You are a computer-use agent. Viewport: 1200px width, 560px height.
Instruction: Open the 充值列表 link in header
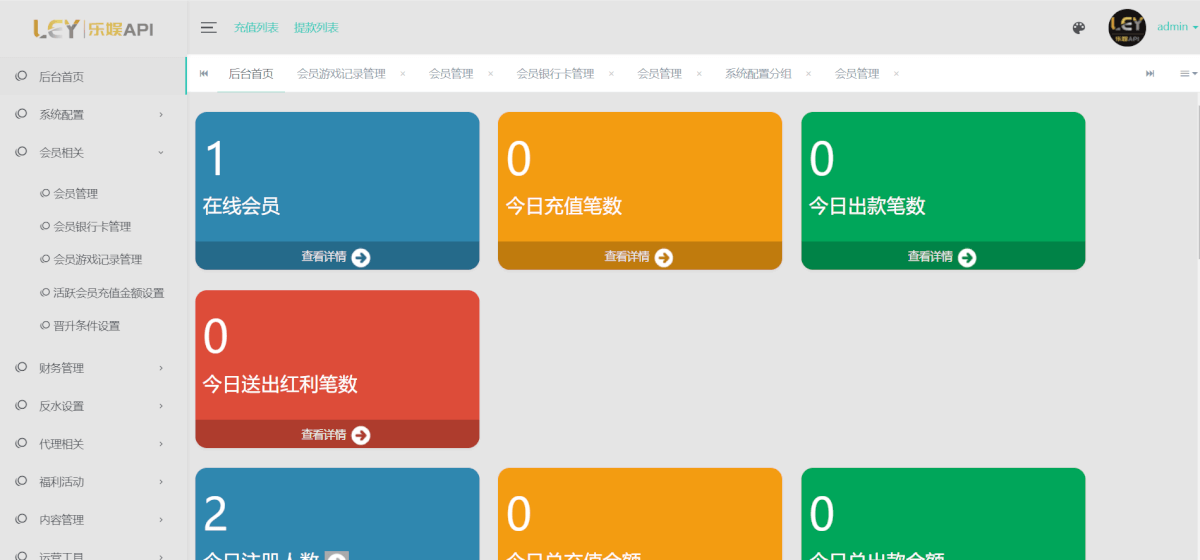[256, 28]
